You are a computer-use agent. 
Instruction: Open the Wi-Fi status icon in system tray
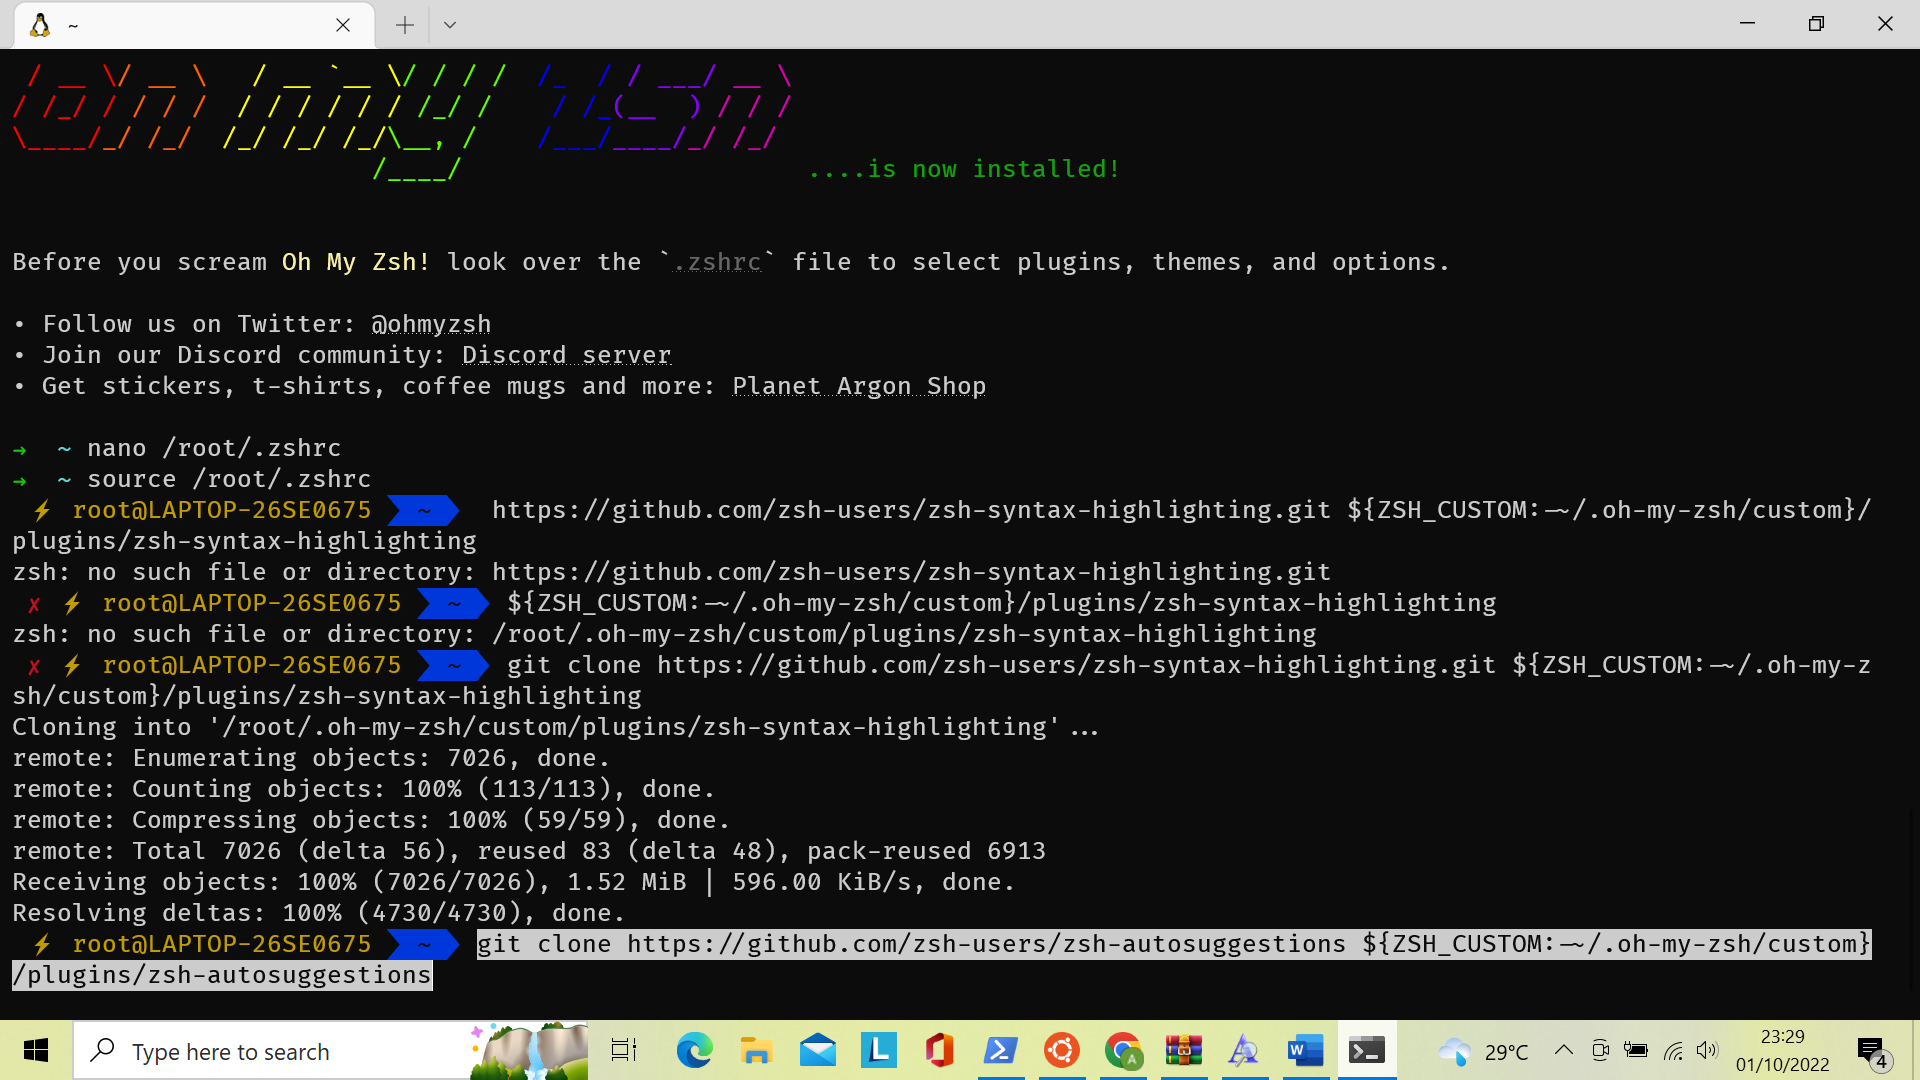1673,1050
